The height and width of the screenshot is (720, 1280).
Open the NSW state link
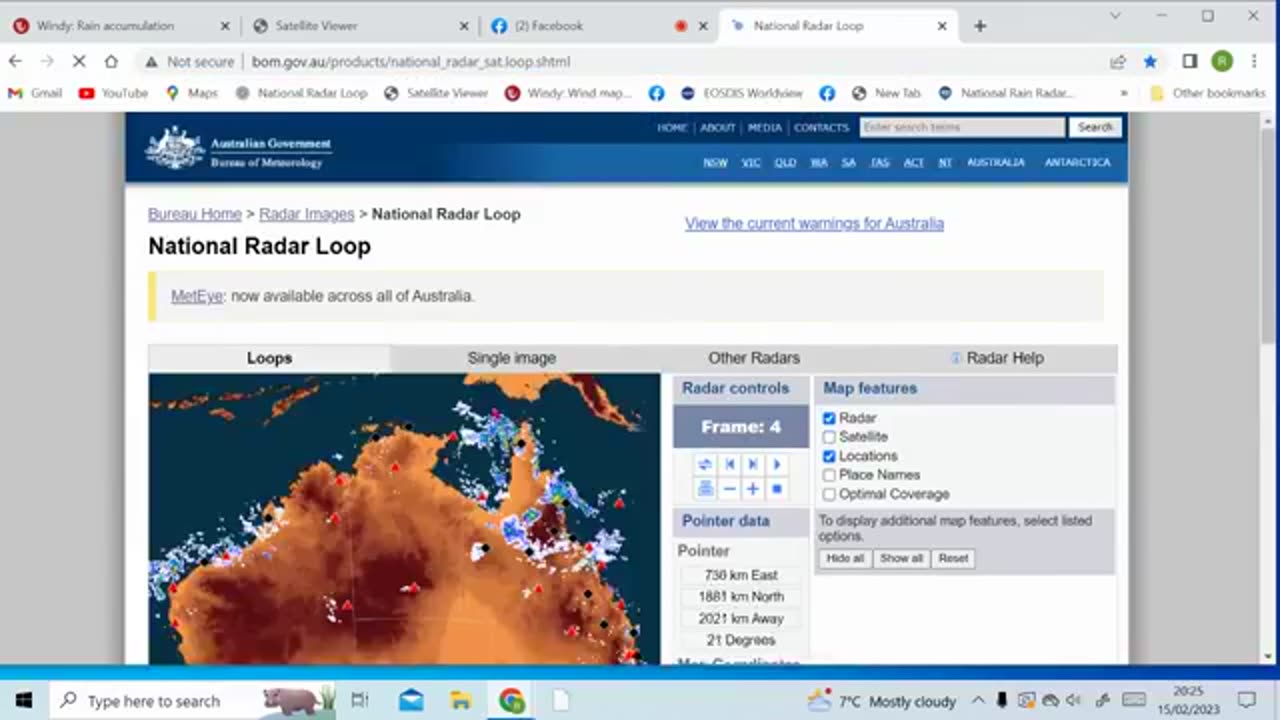click(x=715, y=162)
